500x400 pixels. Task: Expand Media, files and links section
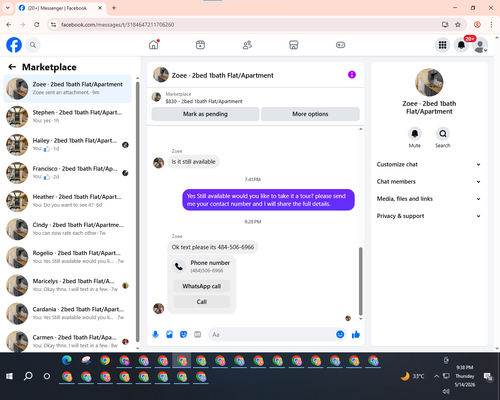[429, 199]
